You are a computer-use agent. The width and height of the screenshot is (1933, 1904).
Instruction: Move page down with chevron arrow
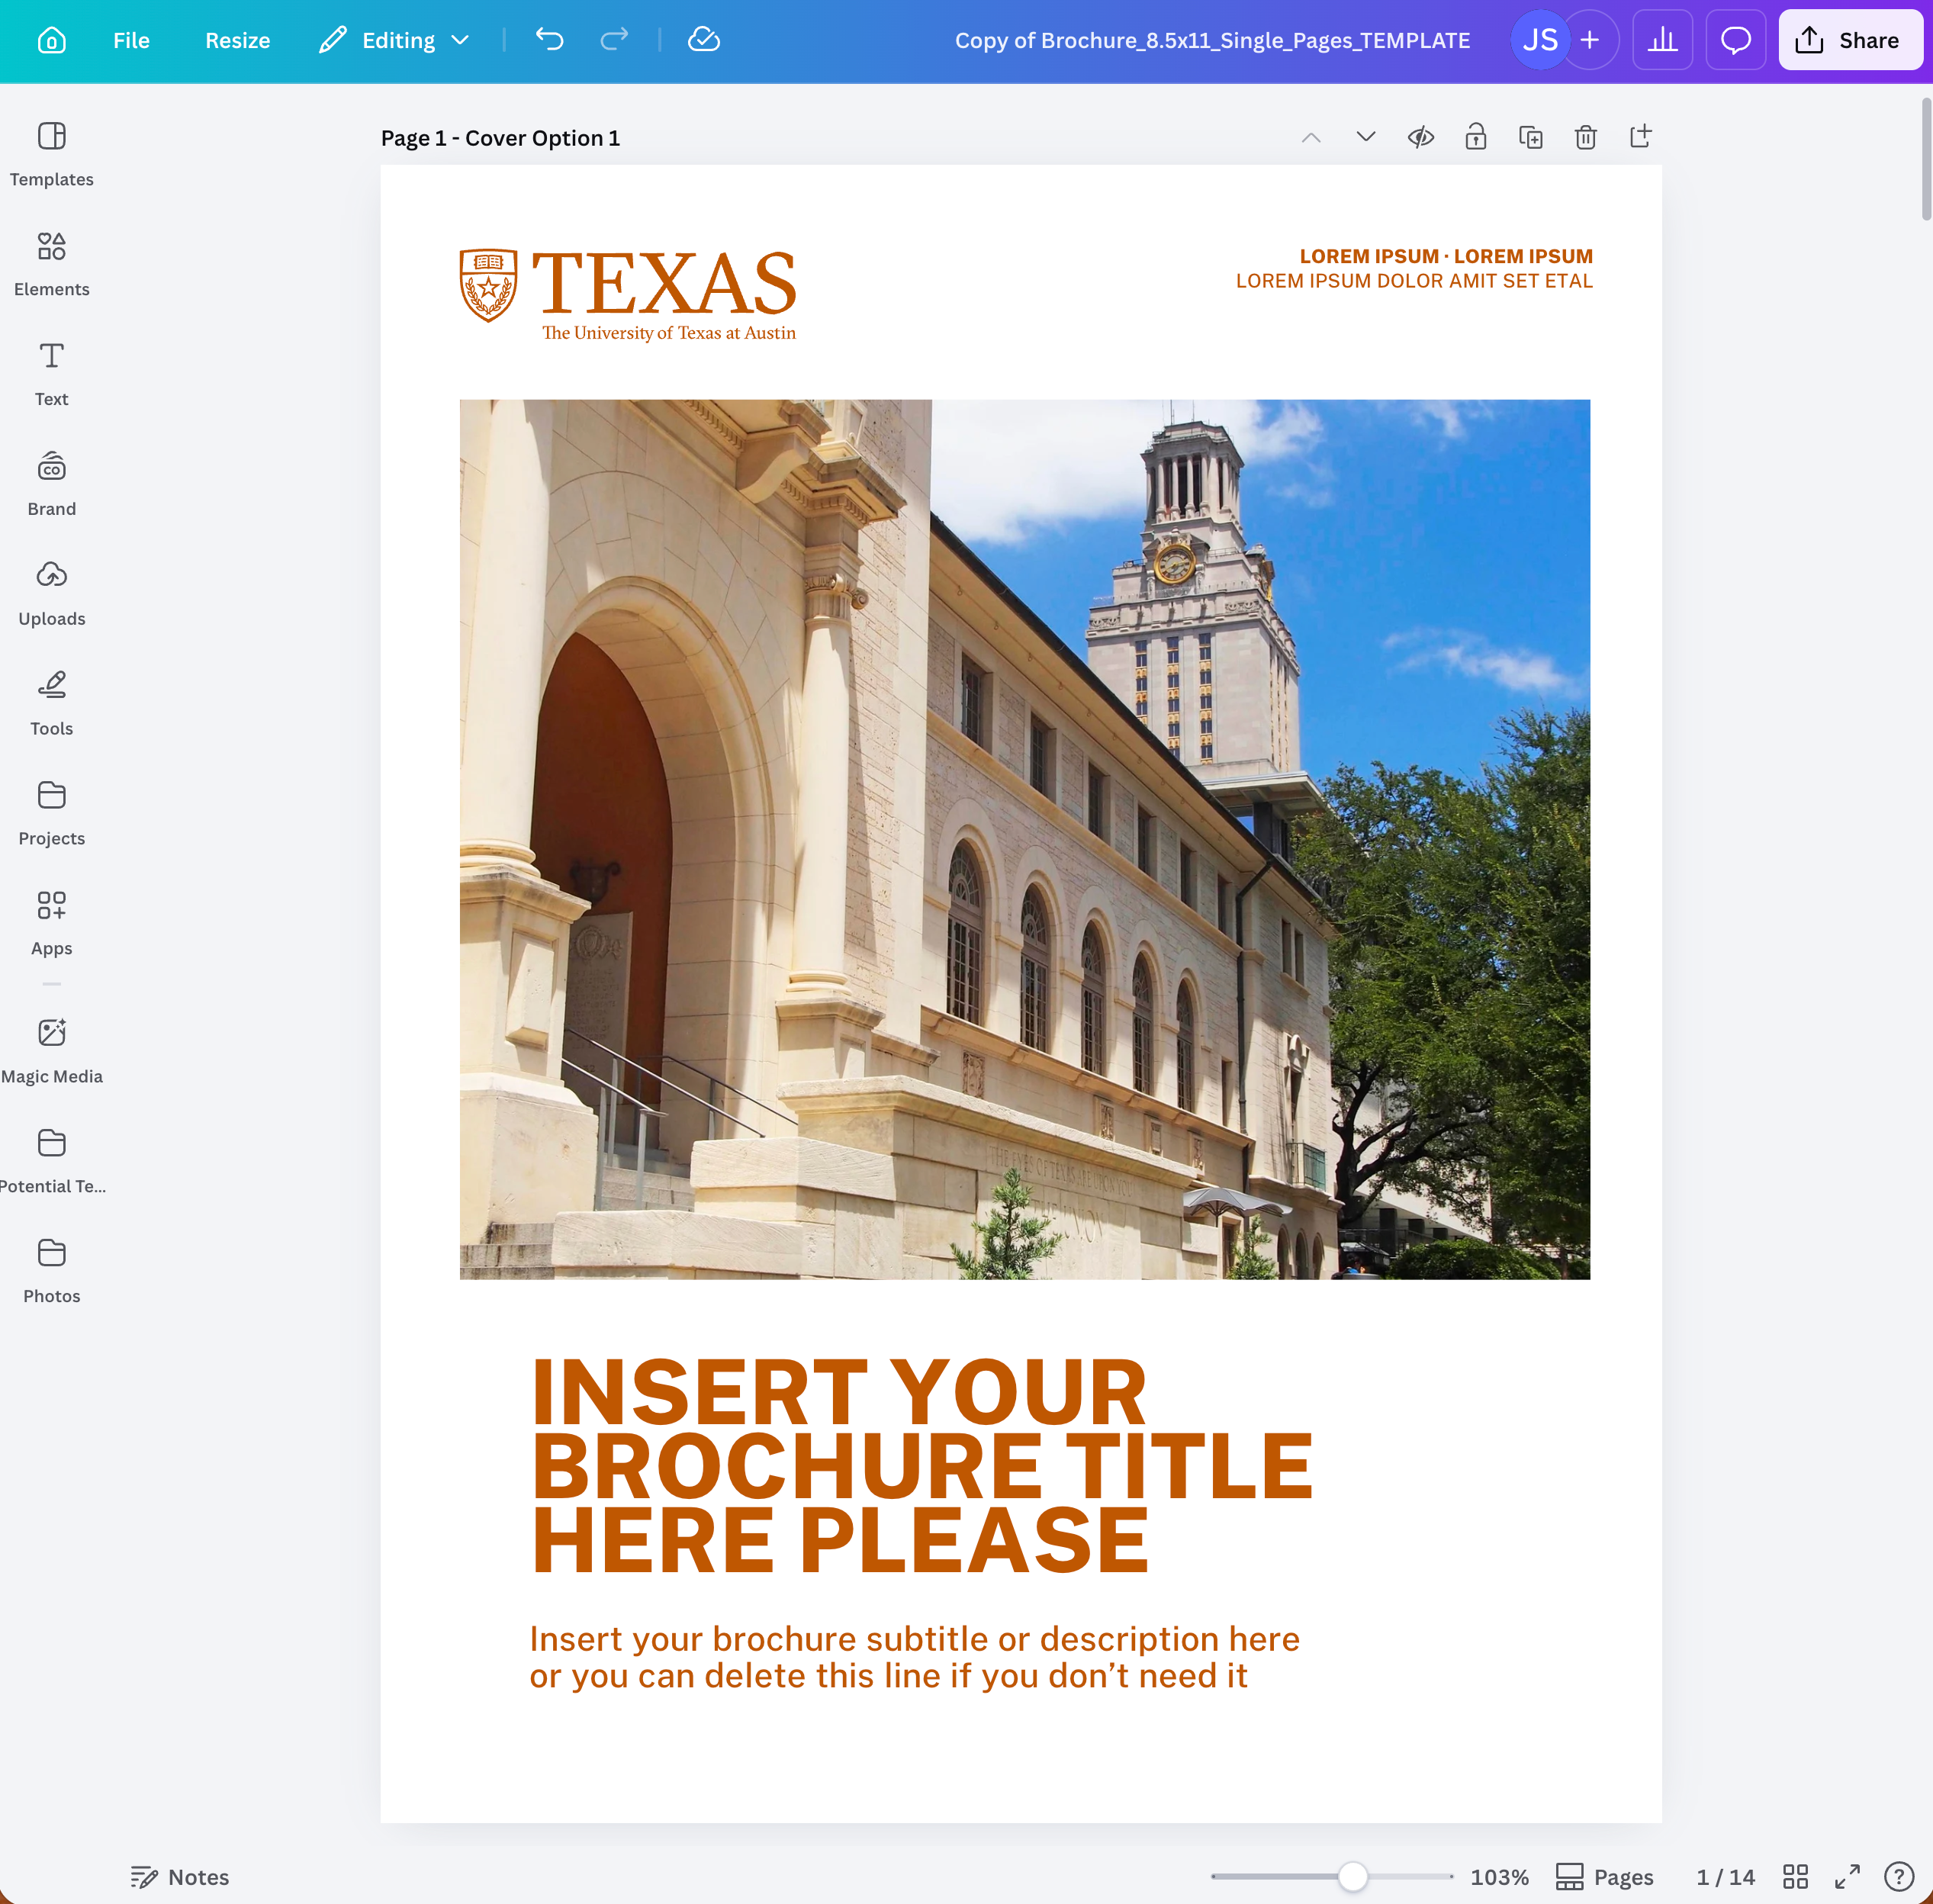point(1365,137)
